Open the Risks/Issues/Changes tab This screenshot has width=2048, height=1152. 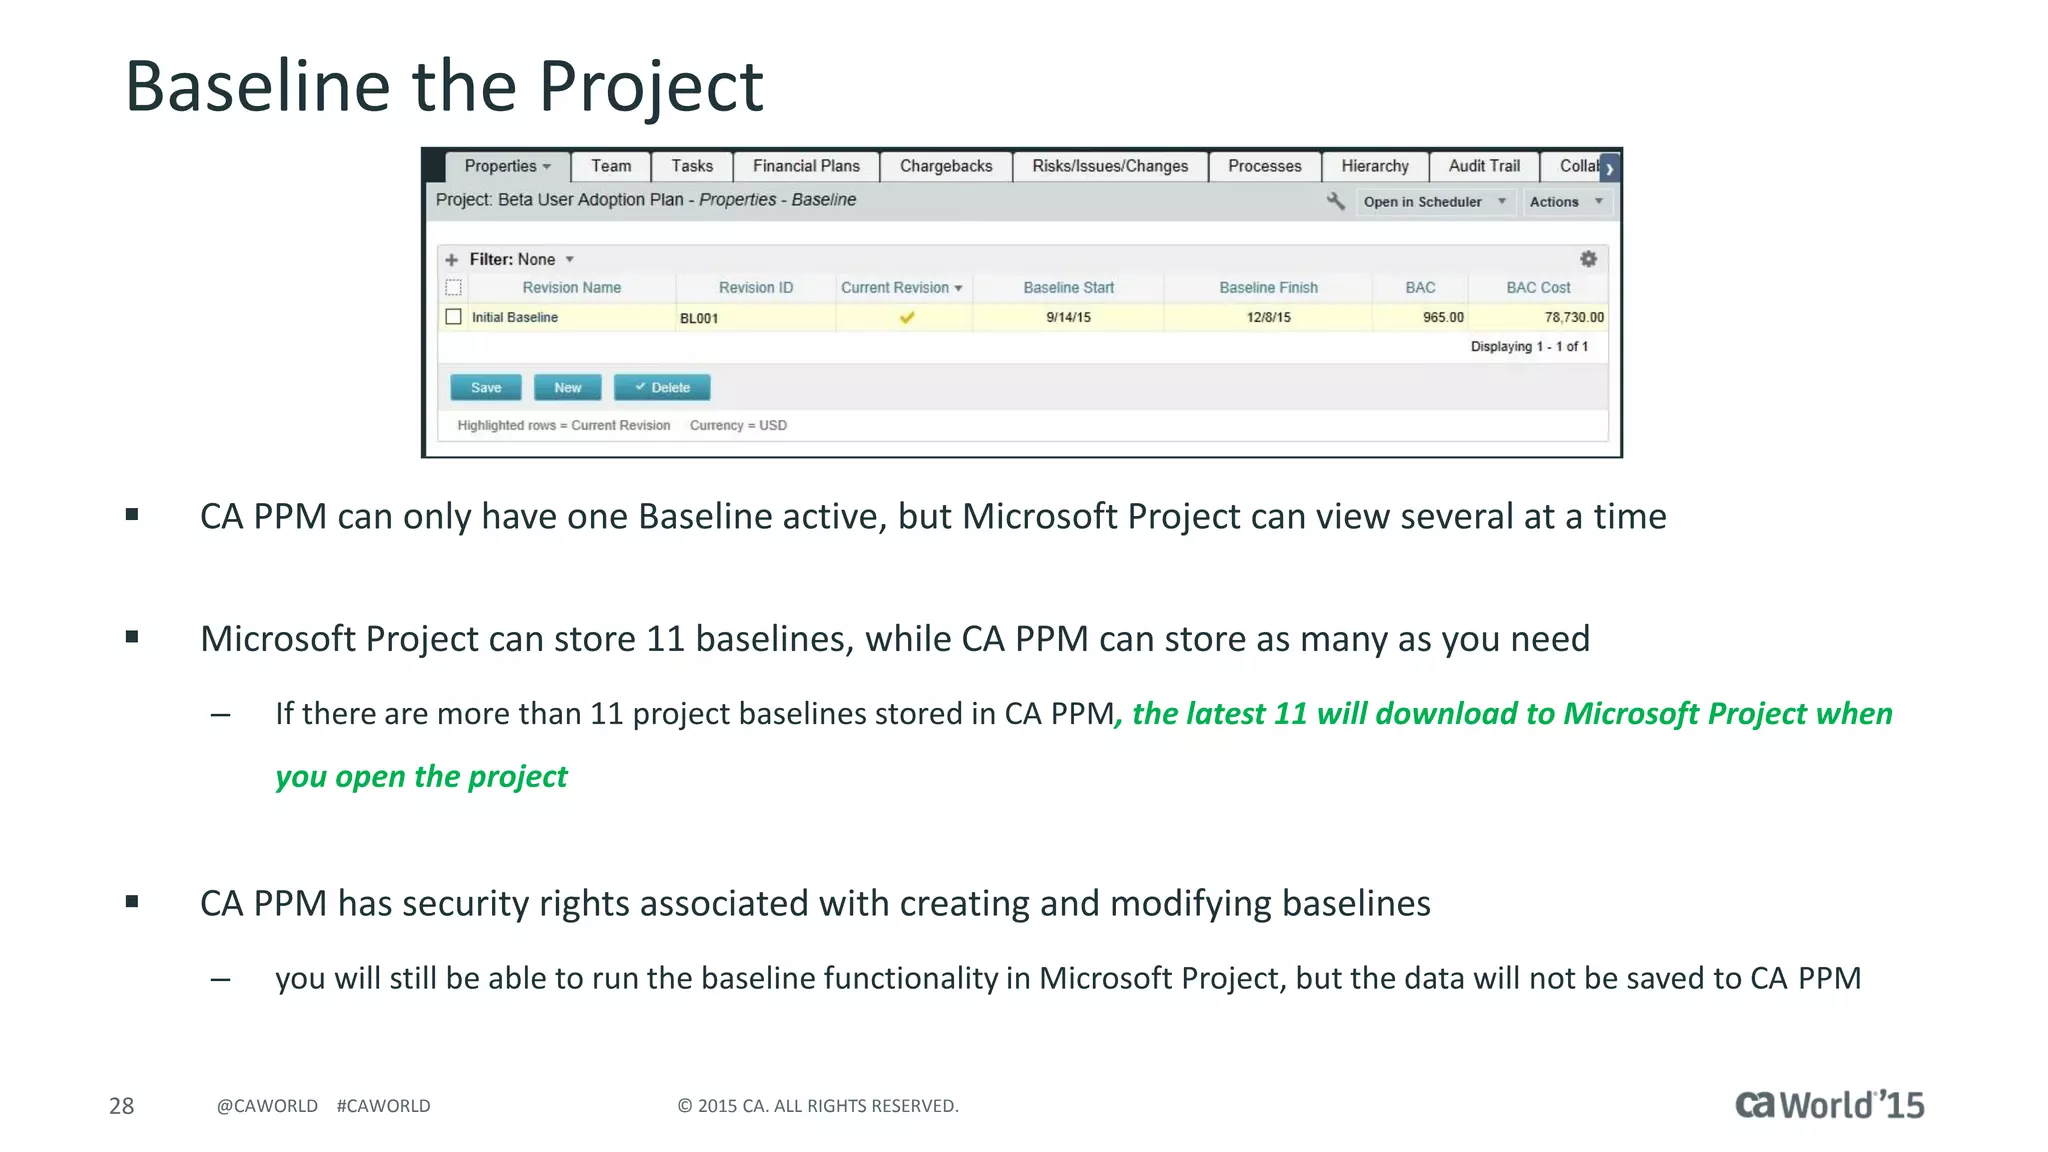click(1110, 166)
